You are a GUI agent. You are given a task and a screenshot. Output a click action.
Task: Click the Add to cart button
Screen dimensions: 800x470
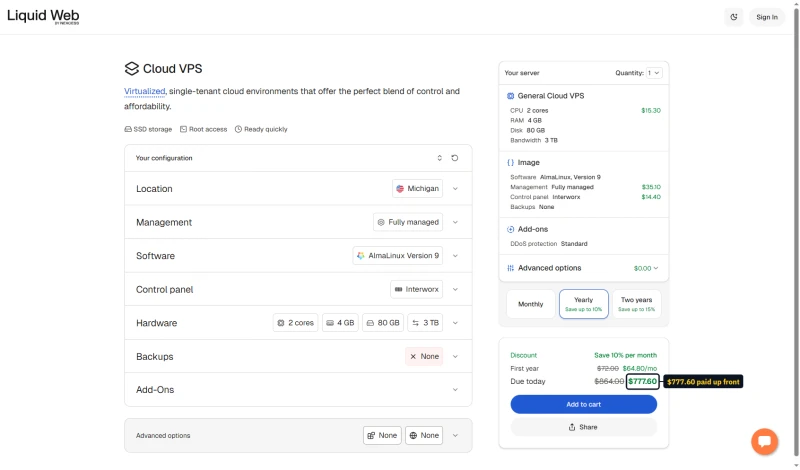[584, 404]
